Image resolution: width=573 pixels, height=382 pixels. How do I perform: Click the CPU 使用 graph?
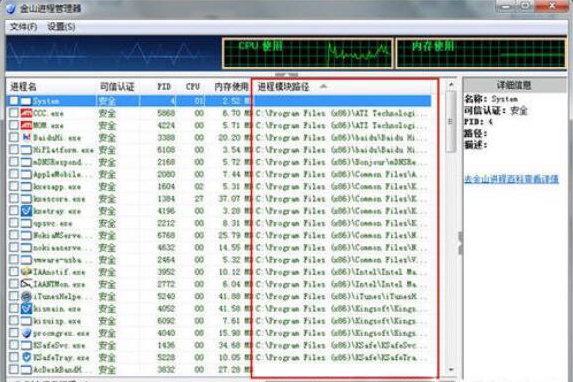click(x=308, y=54)
